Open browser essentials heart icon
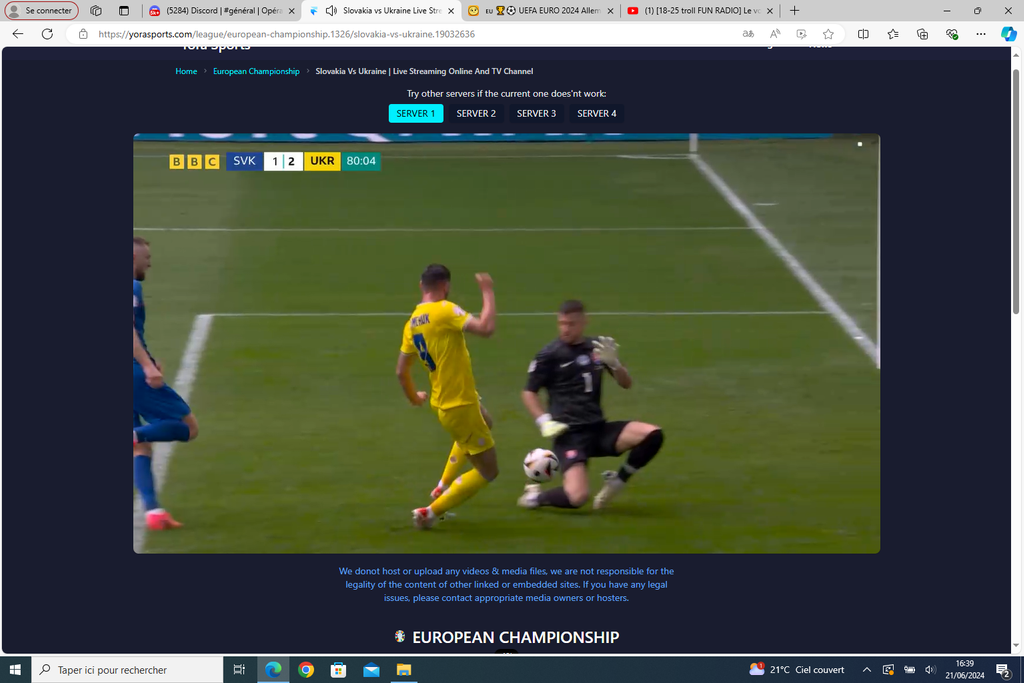The image size is (1024, 683). (952, 34)
